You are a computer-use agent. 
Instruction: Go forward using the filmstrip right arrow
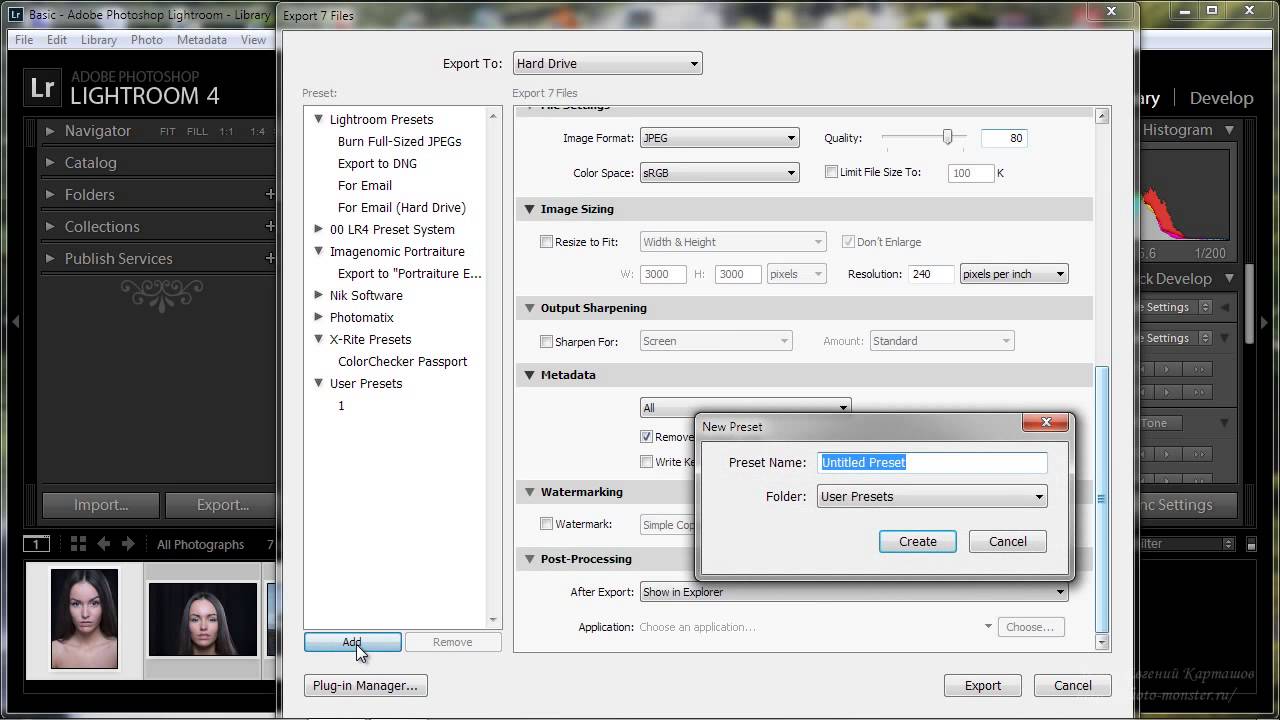click(128, 544)
